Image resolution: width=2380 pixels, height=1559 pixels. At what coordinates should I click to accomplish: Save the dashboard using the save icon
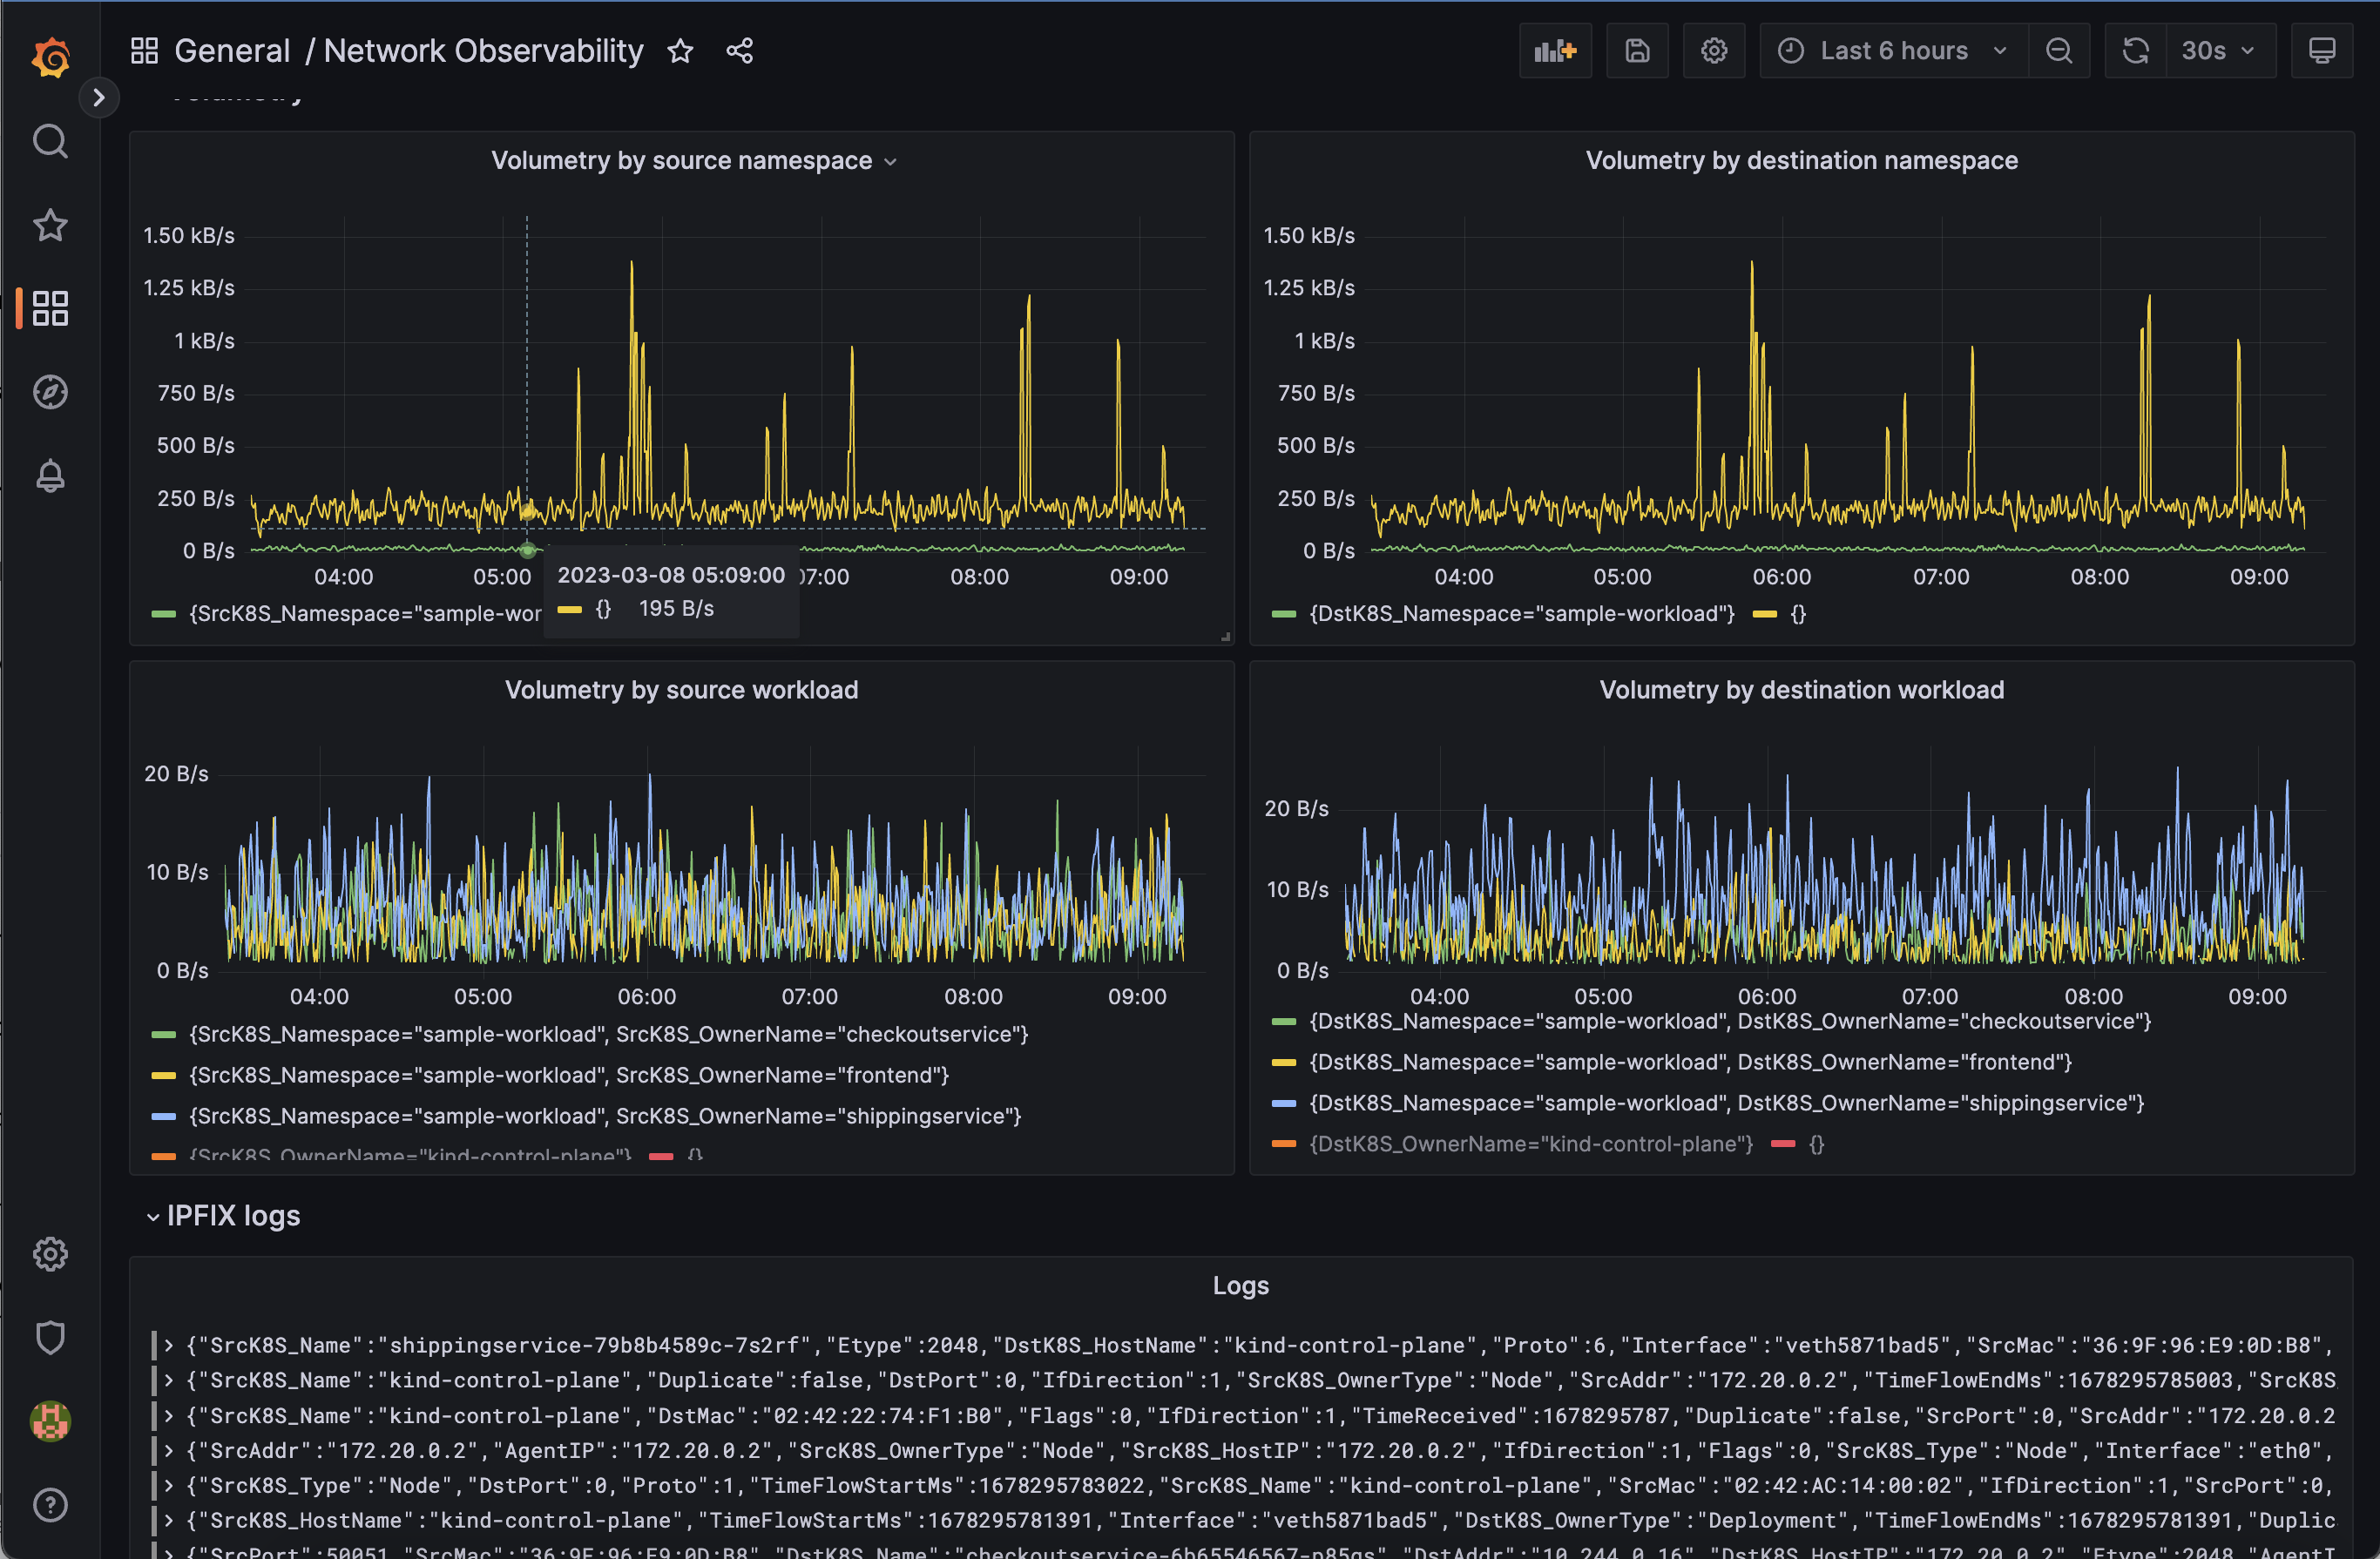pos(1637,50)
